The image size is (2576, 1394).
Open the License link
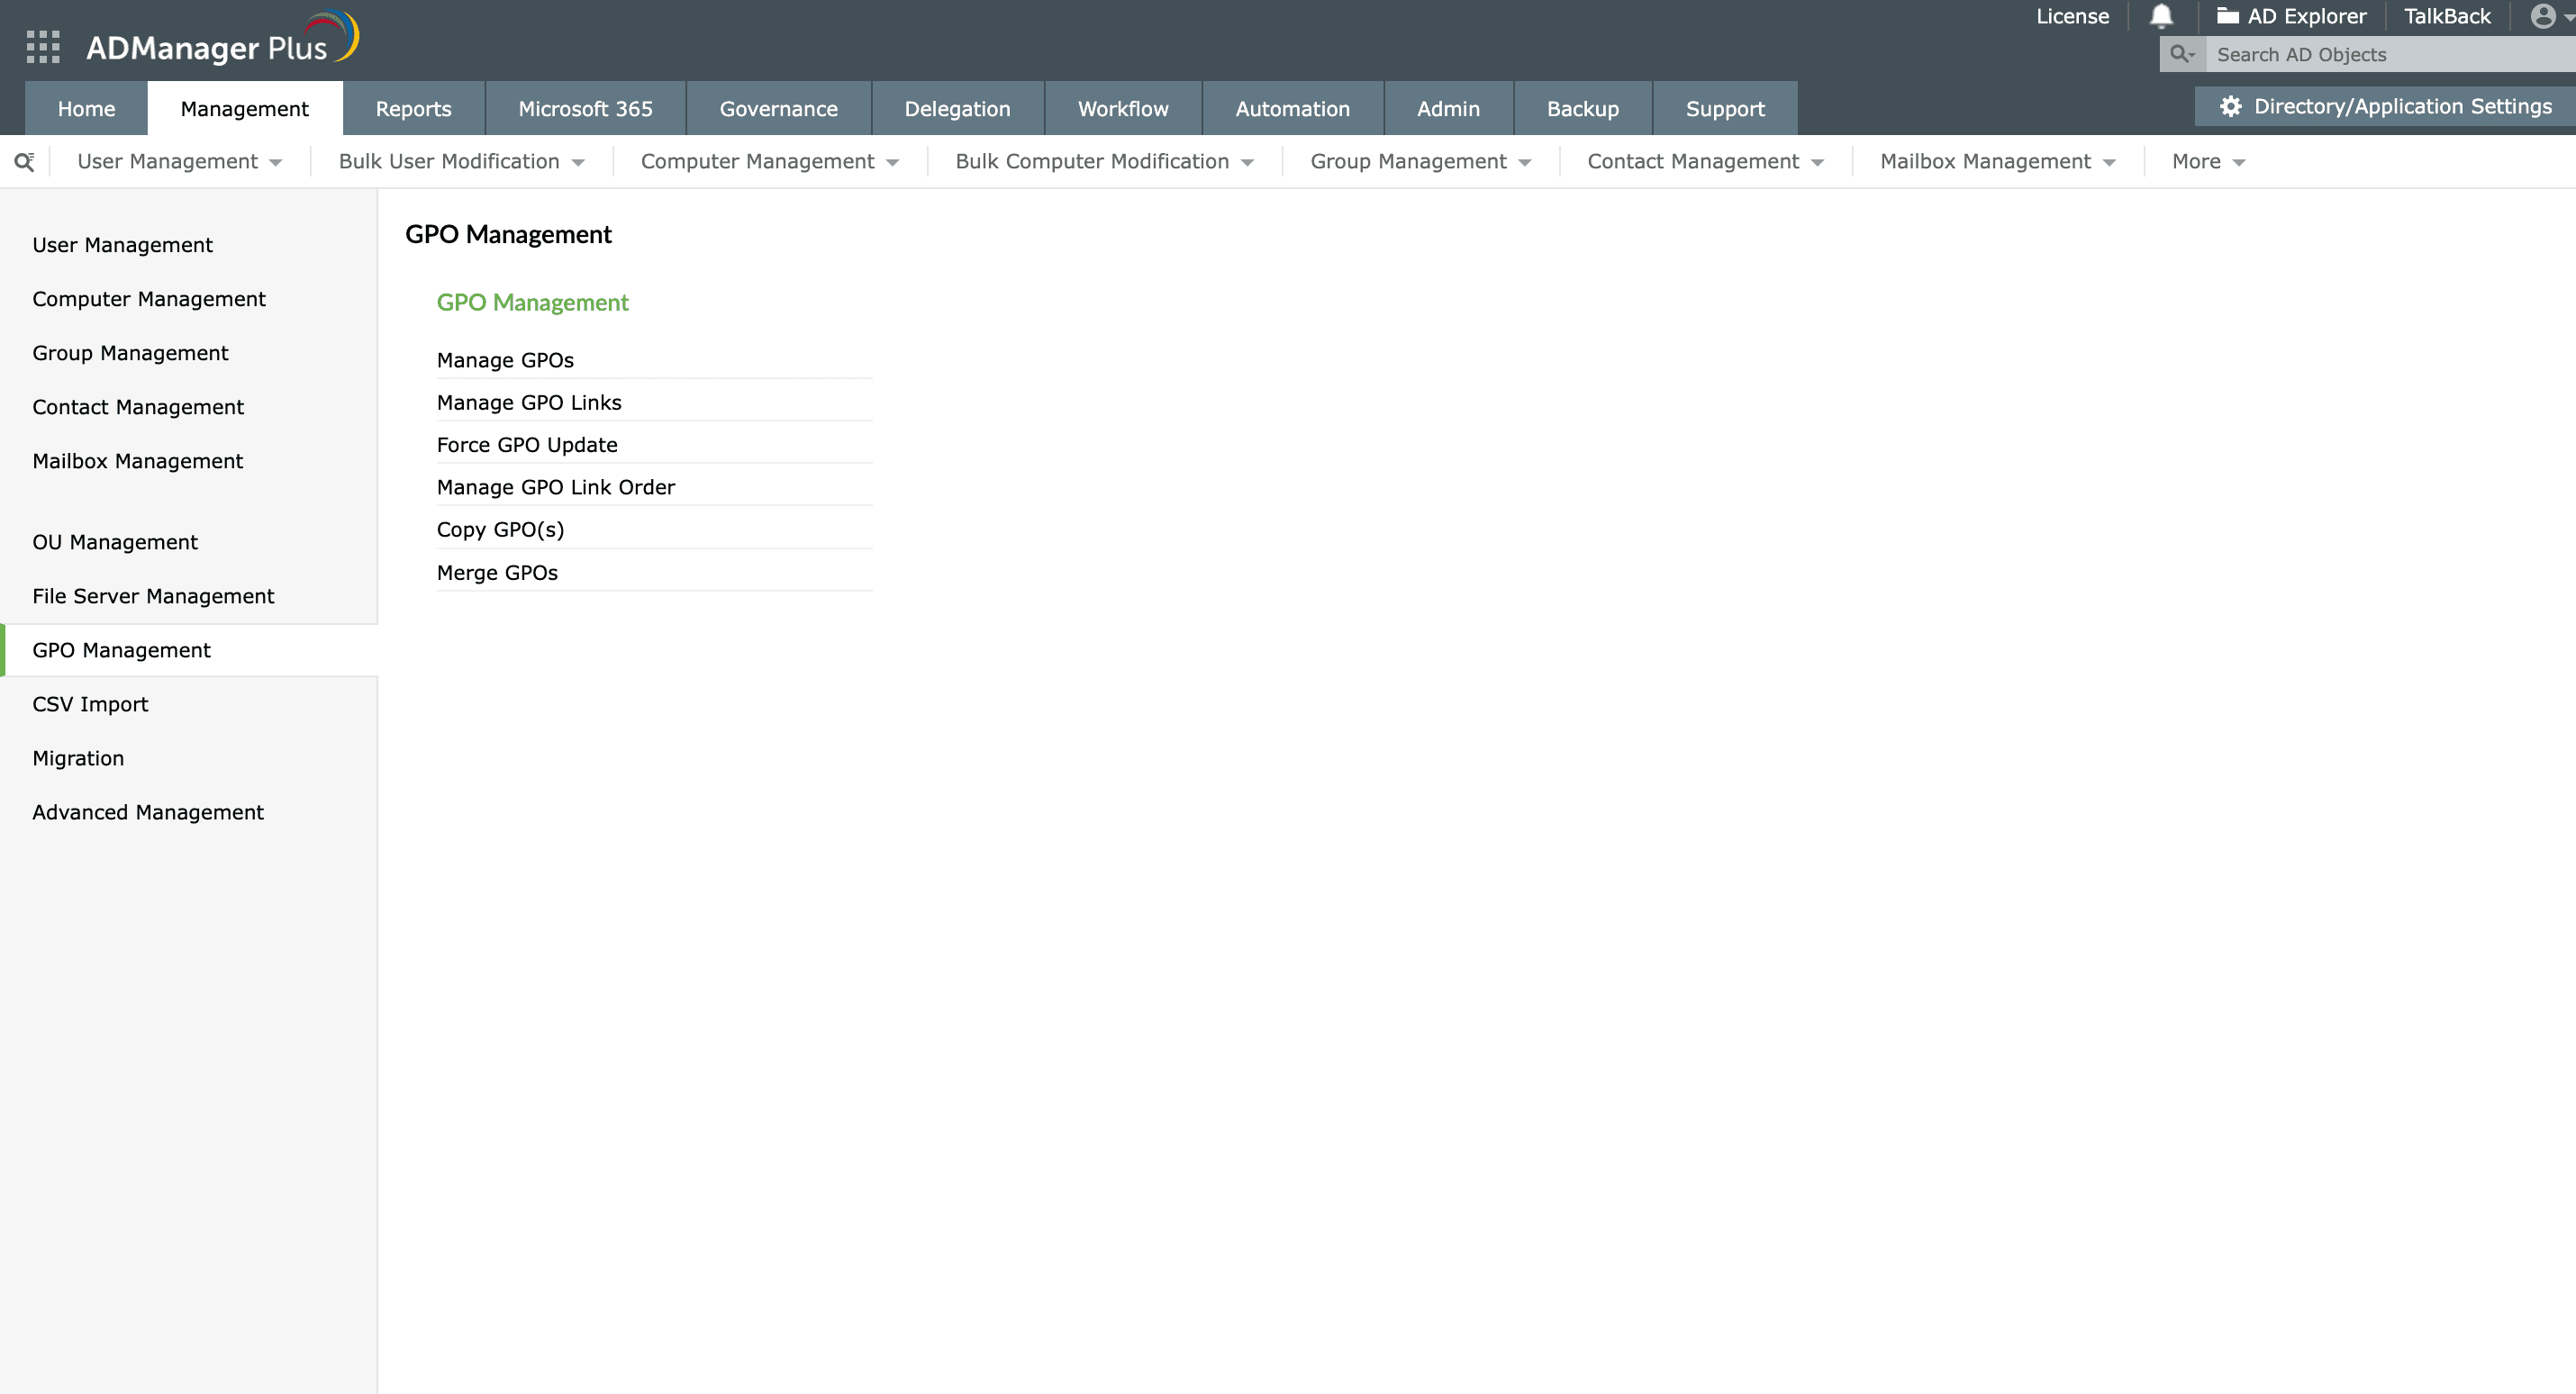[2072, 16]
